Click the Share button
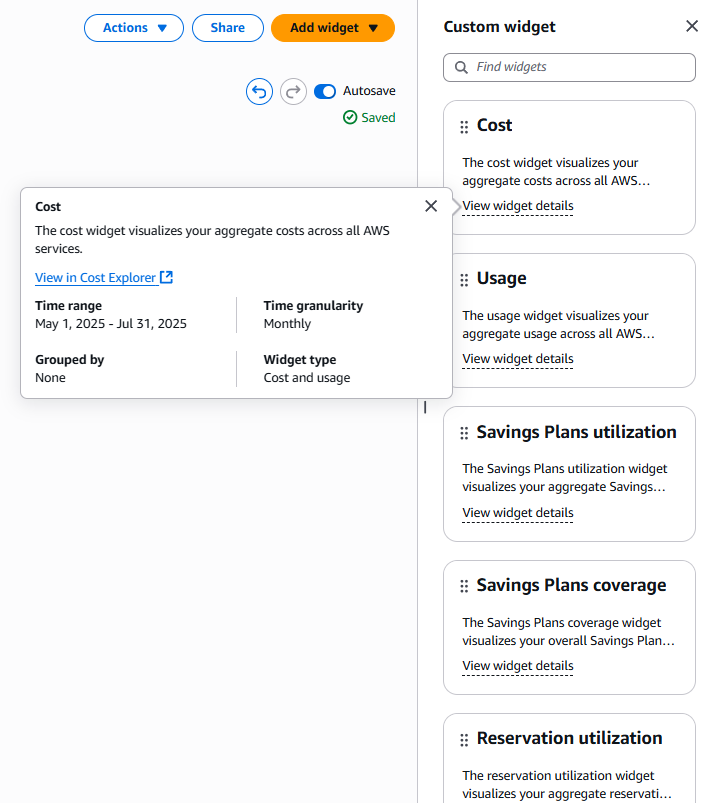 coord(228,28)
